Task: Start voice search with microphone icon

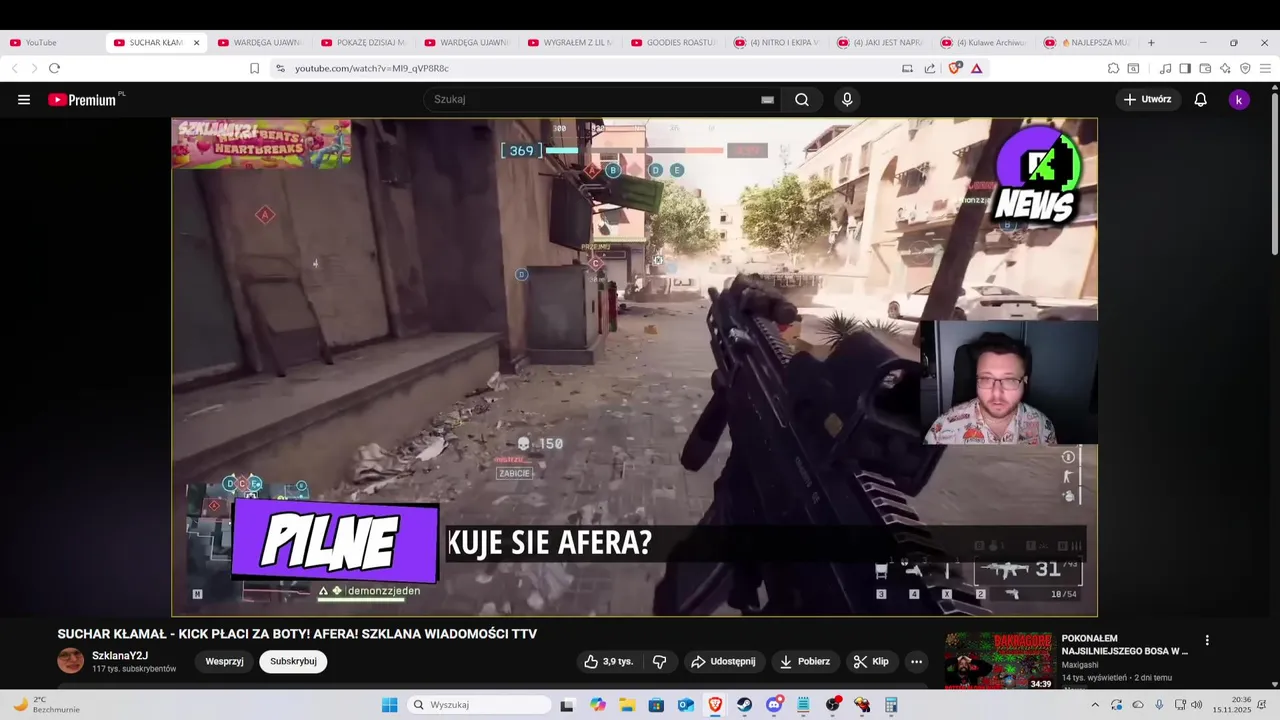Action: point(847,99)
